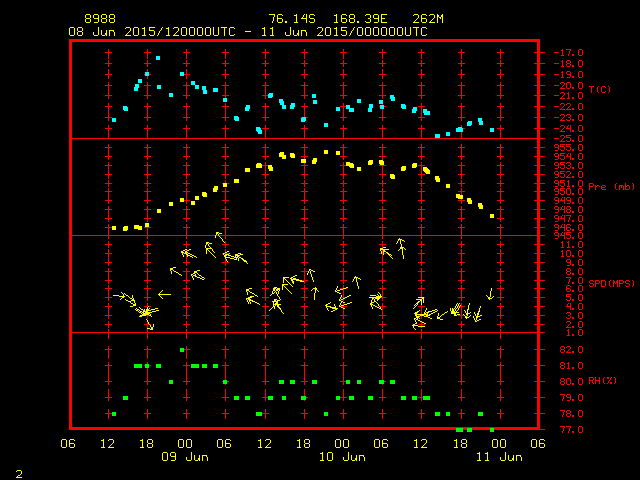Click the last yellow pressure point near 947
The image size is (640, 480).
492,216
